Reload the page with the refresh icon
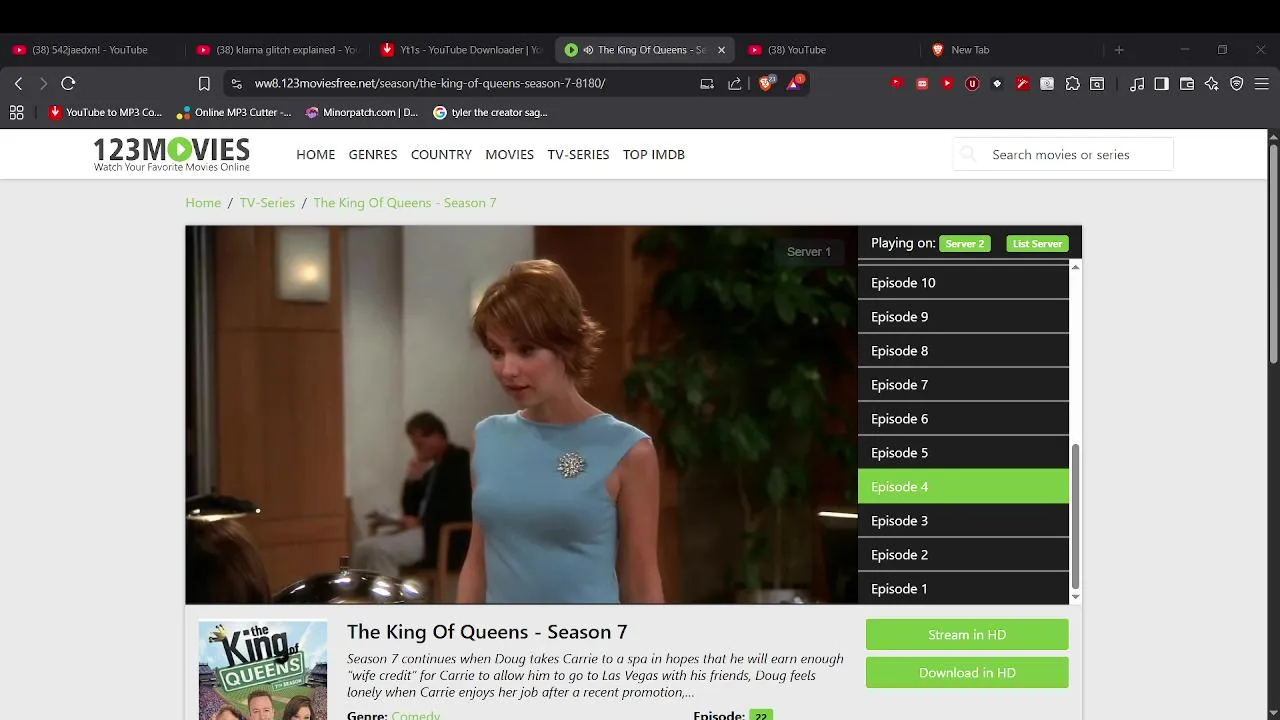The width and height of the screenshot is (1280, 720). pos(68,84)
